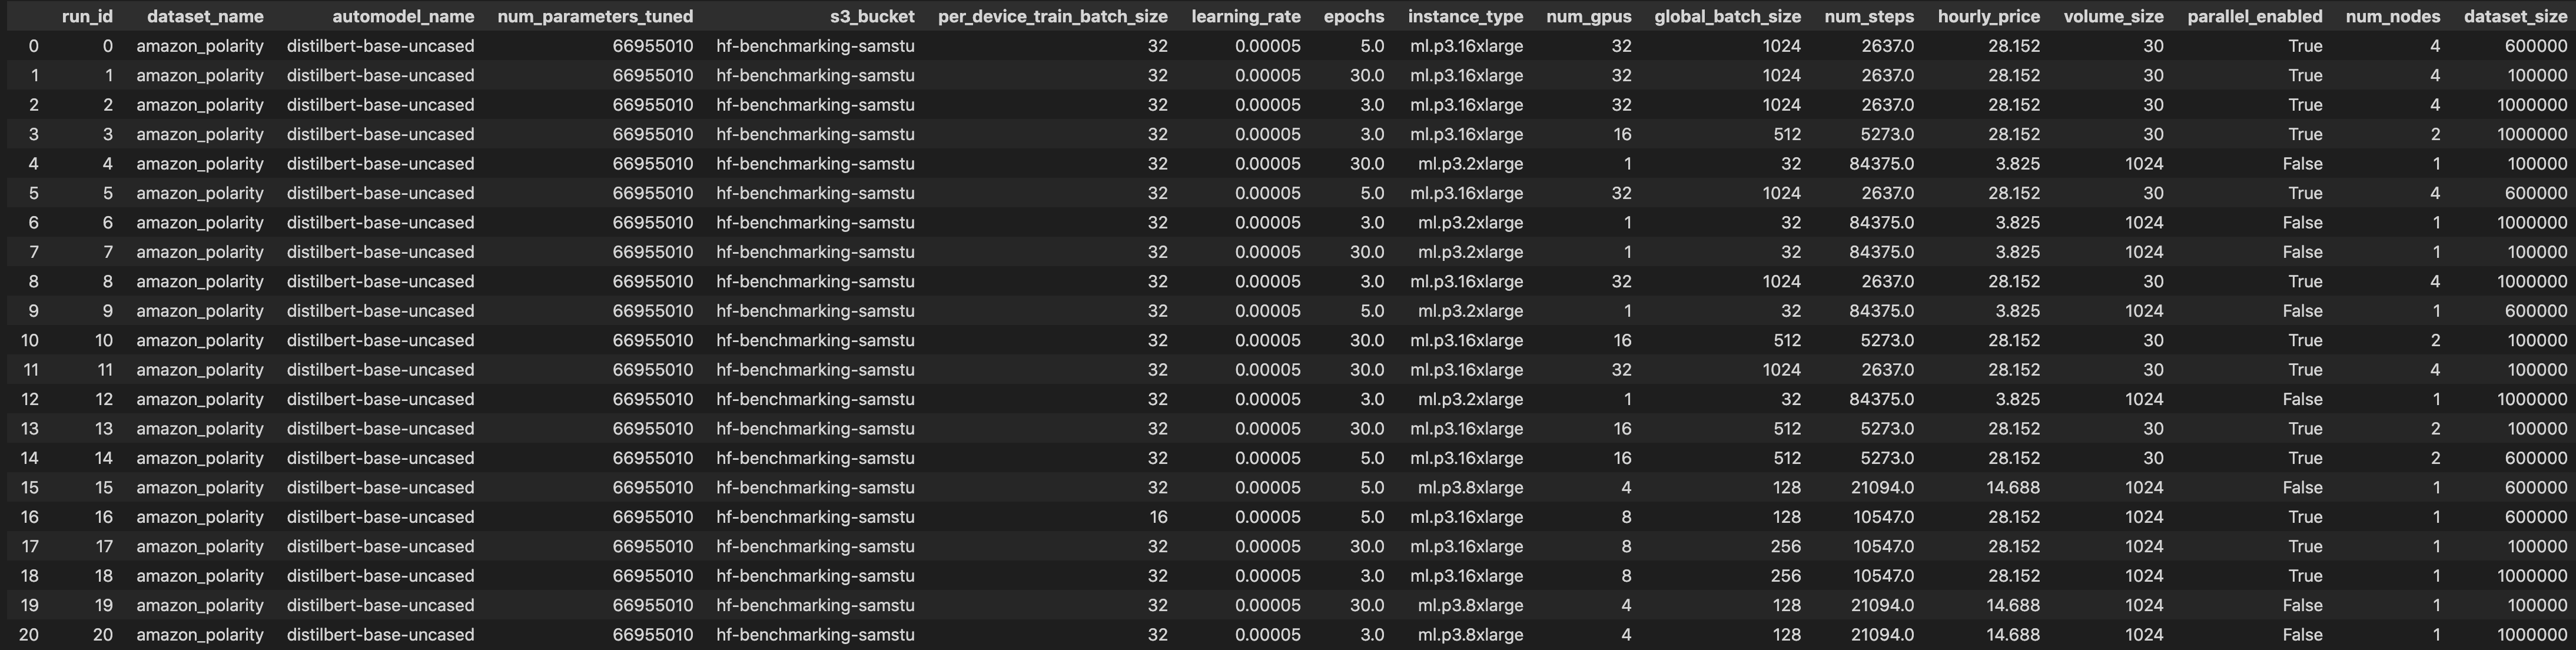Select the automodel_name column header
The width and height of the screenshot is (2576, 650).
(x=403, y=16)
